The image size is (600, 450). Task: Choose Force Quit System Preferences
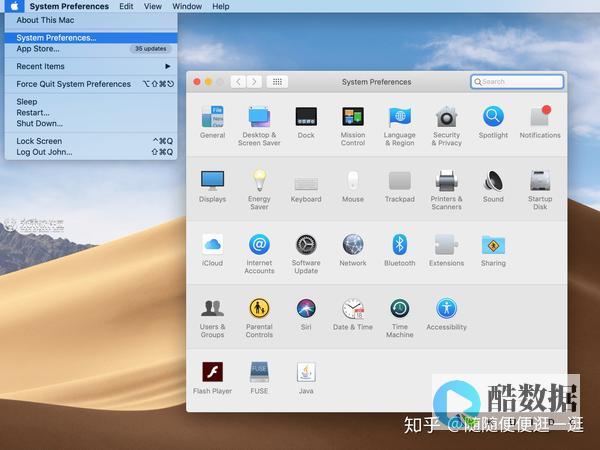[x=91, y=84]
